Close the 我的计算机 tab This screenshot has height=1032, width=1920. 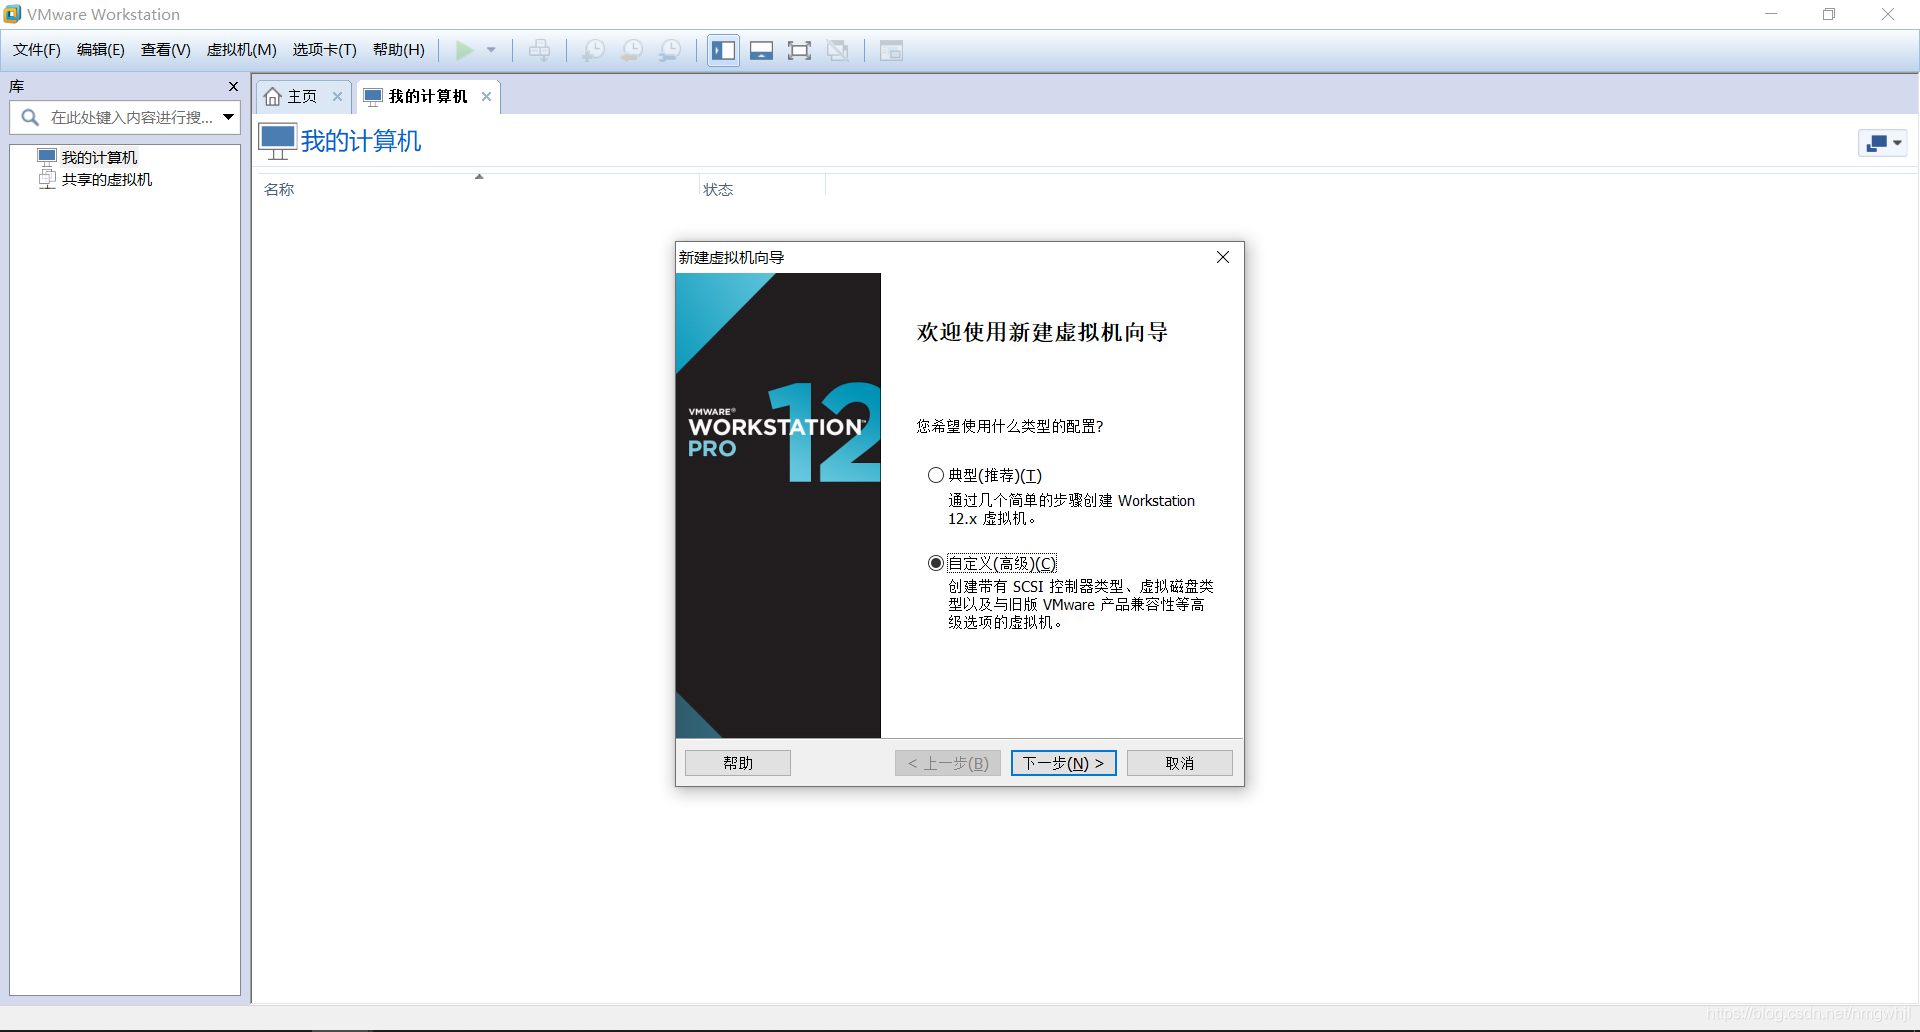pos(486,96)
